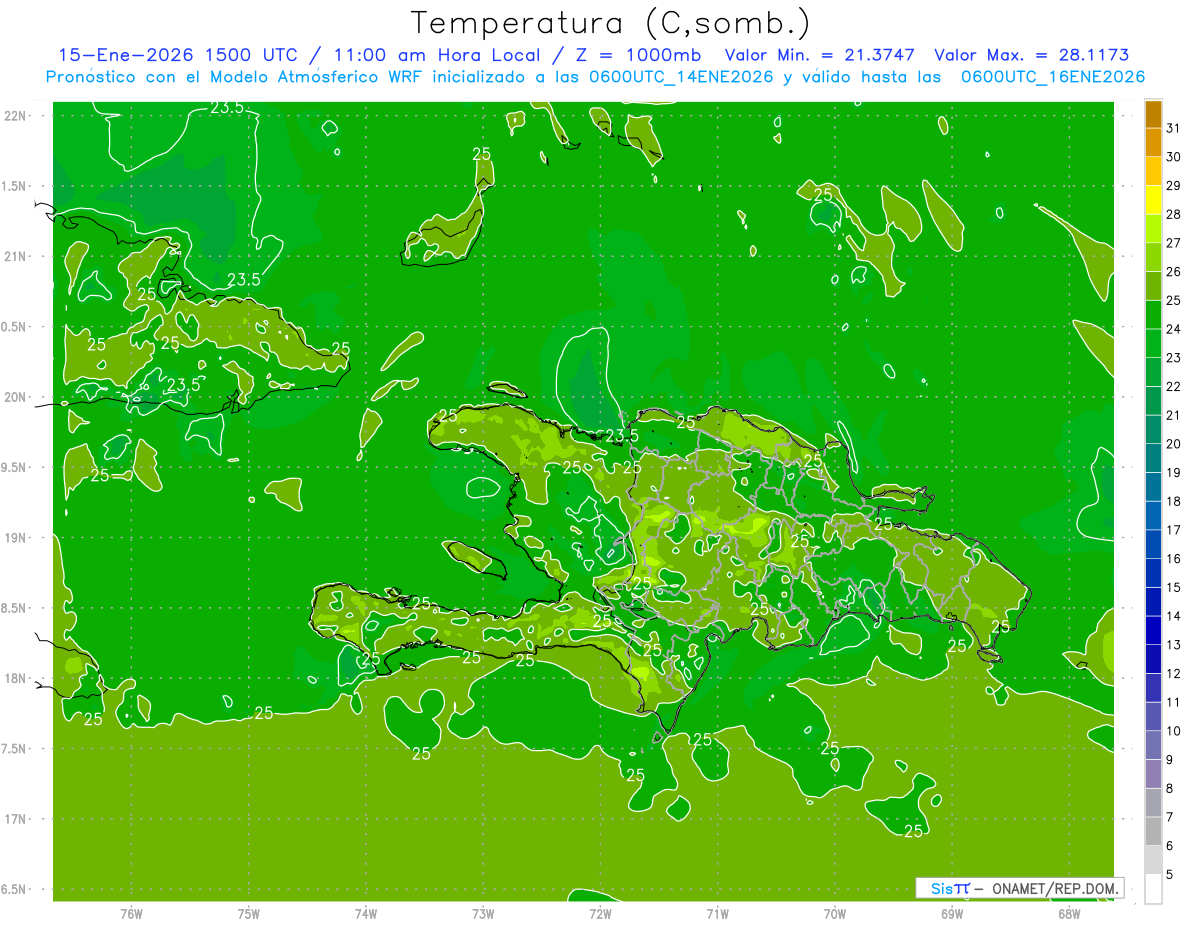Click the '22N' latitude label
This screenshot has width=1200, height=927.
pos(17,116)
